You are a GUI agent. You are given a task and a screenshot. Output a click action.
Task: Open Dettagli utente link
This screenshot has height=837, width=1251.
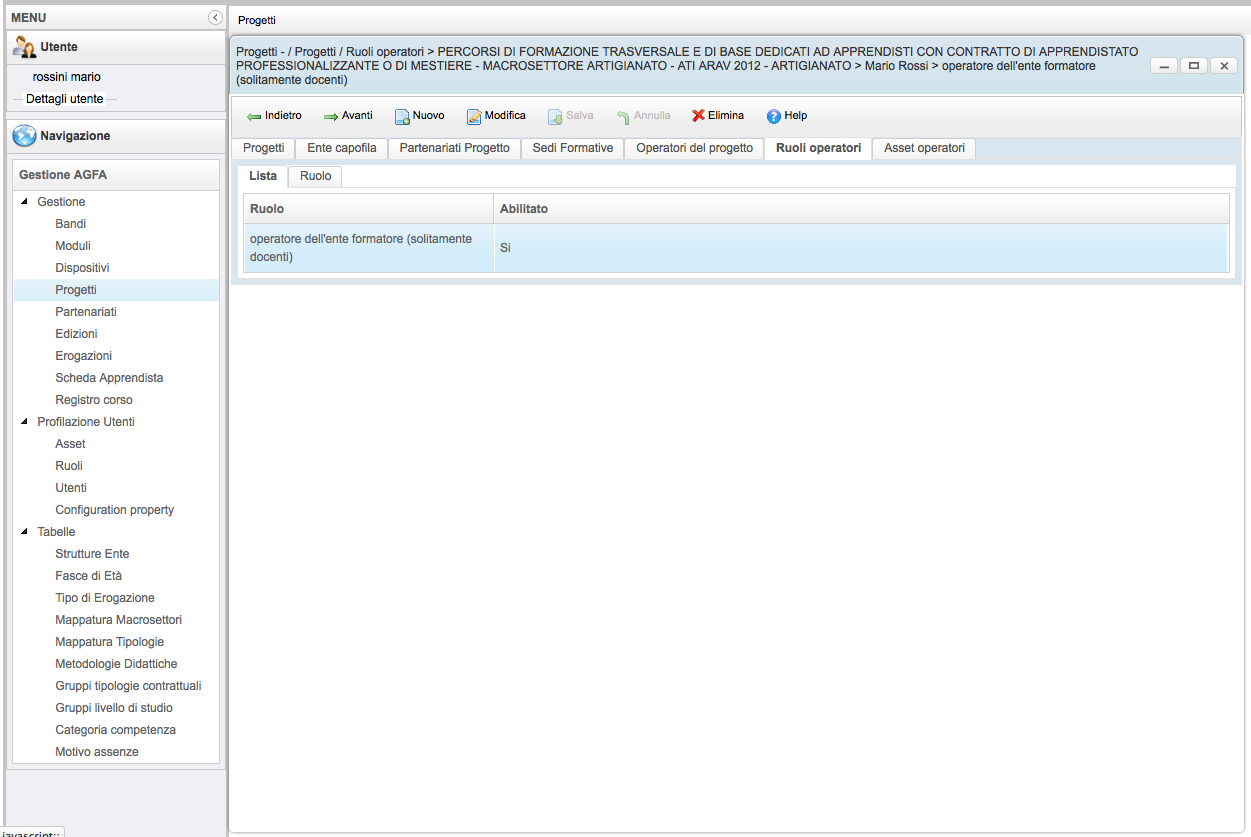click(64, 99)
